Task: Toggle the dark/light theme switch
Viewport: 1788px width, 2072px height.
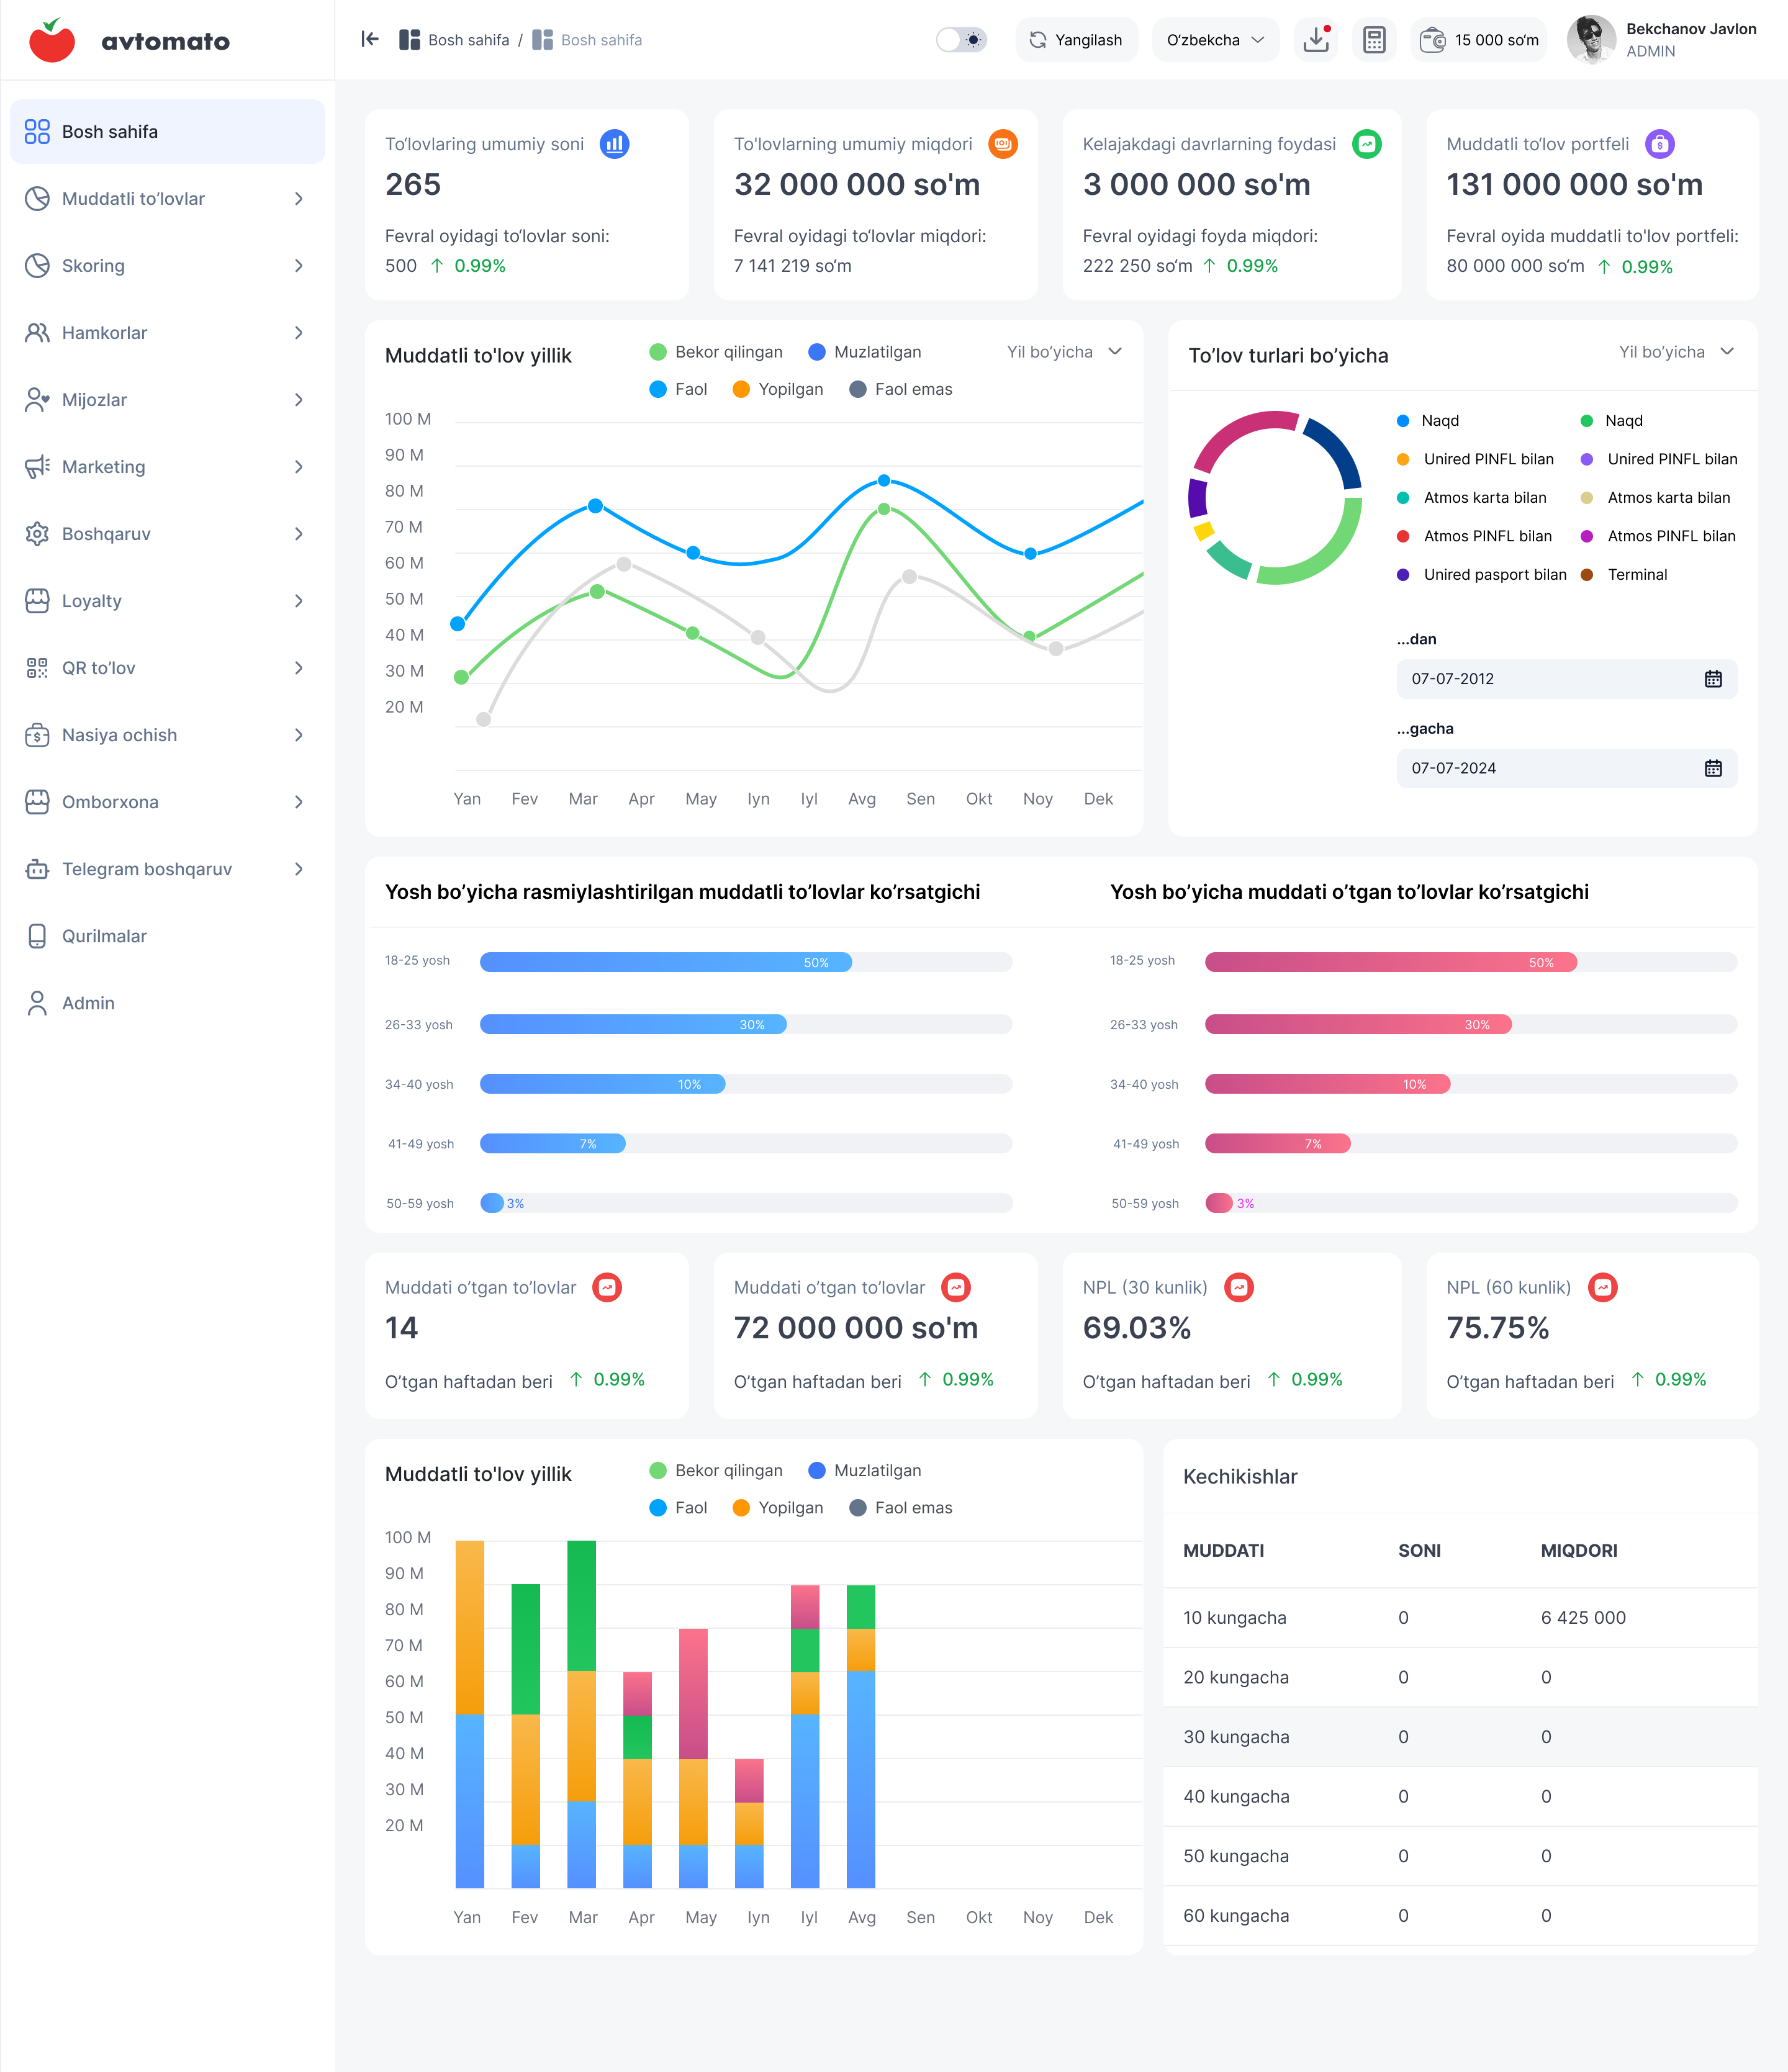Action: [962, 40]
